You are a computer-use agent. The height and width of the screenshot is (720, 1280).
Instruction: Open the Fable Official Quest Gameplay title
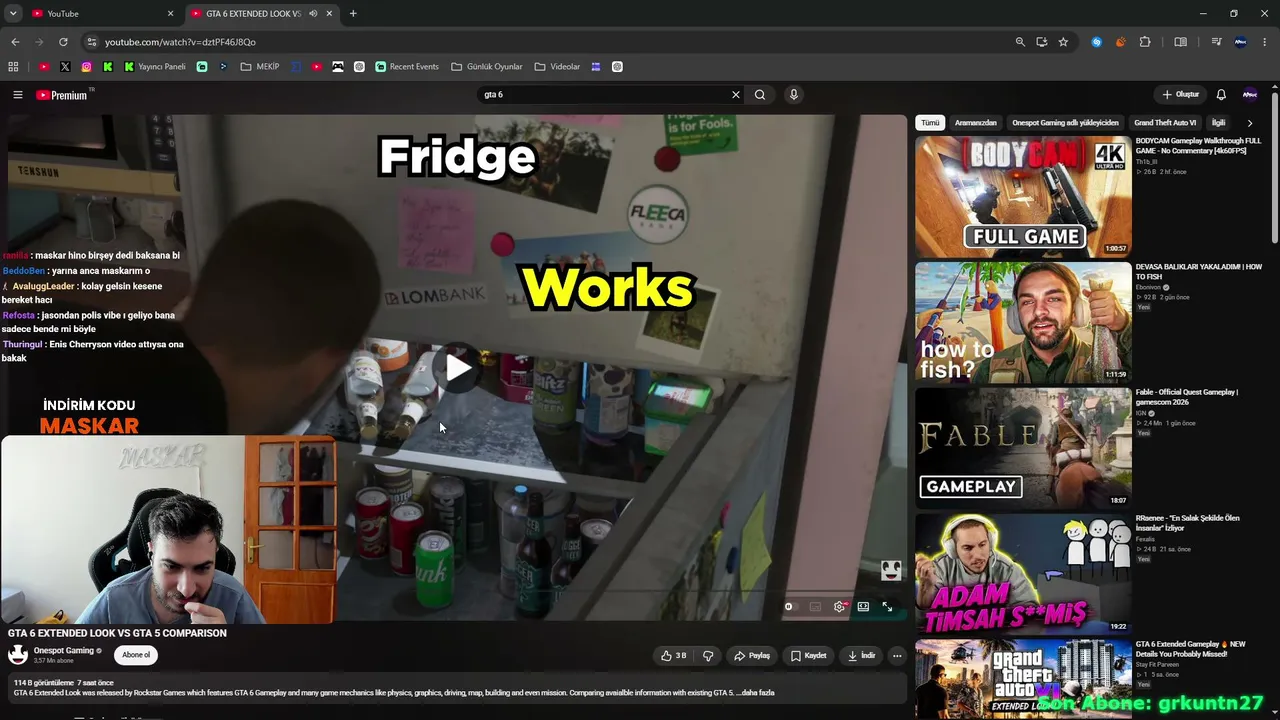(x=1187, y=397)
